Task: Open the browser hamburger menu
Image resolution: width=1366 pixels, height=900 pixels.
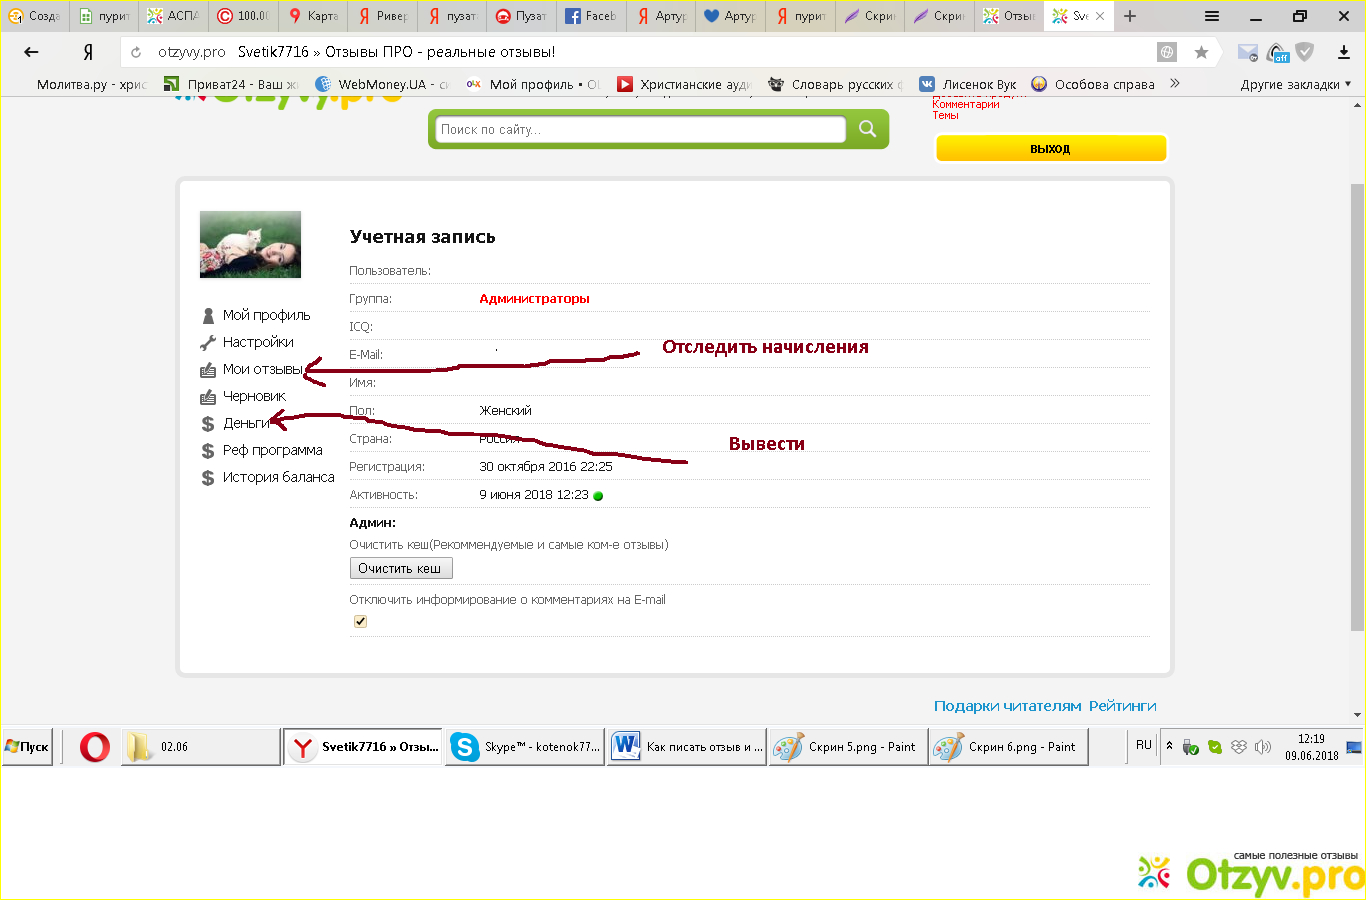Action: point(1212,16)
